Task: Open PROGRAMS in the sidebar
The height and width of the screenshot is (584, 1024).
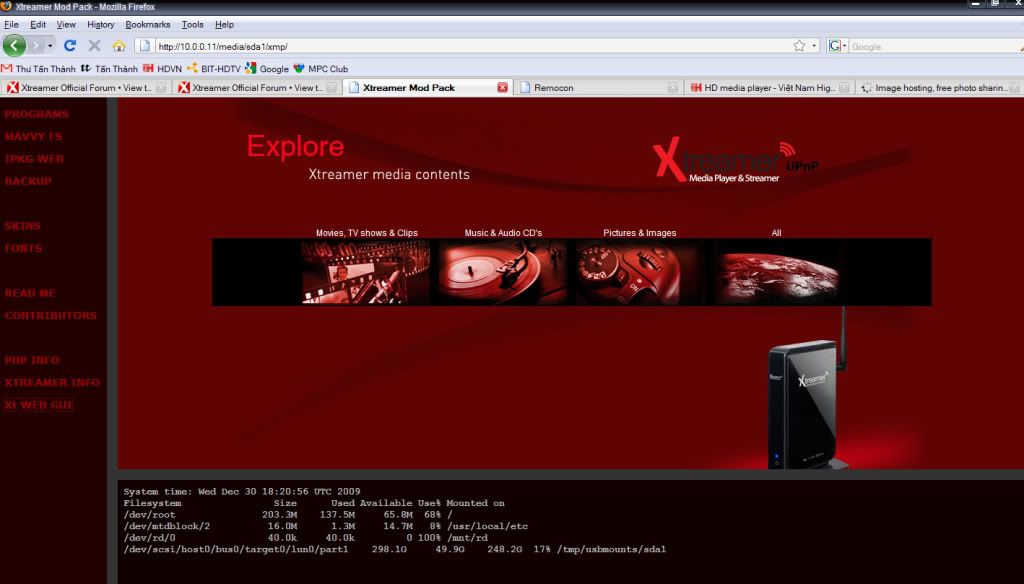Action: point(37,114)
